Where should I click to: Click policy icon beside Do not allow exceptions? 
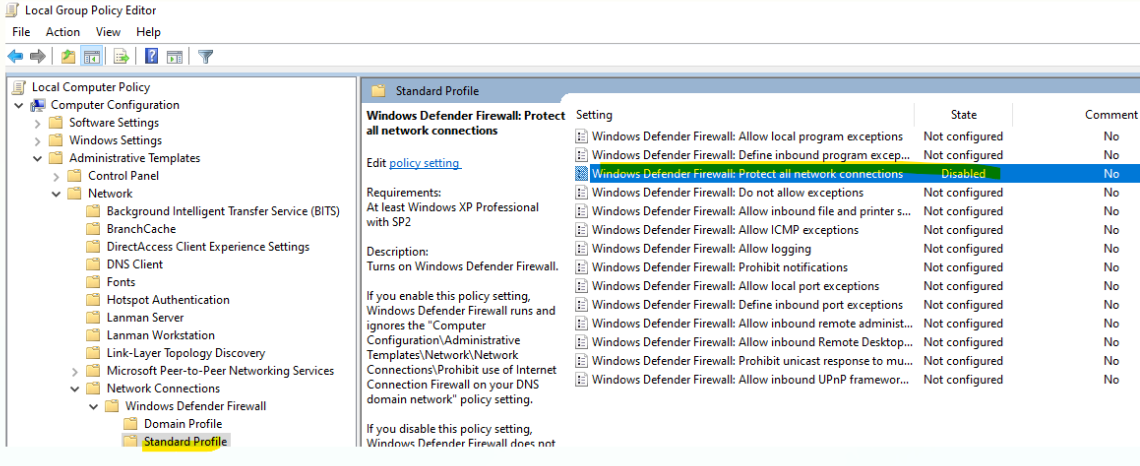(581, 193)
